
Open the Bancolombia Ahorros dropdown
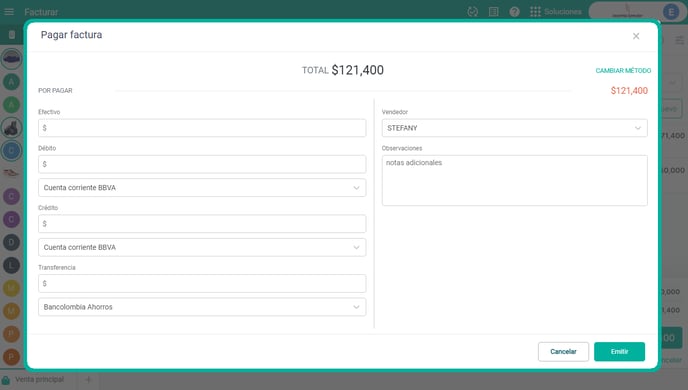click(x=202, y=307)
